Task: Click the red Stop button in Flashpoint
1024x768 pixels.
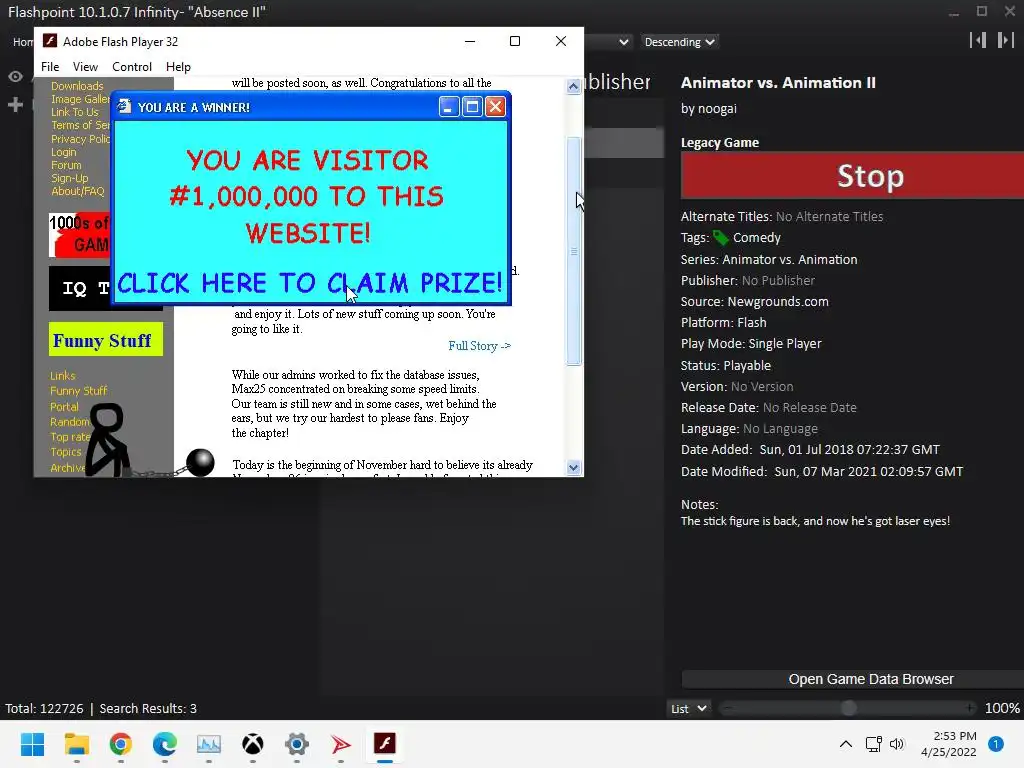Action: point(852,176)
